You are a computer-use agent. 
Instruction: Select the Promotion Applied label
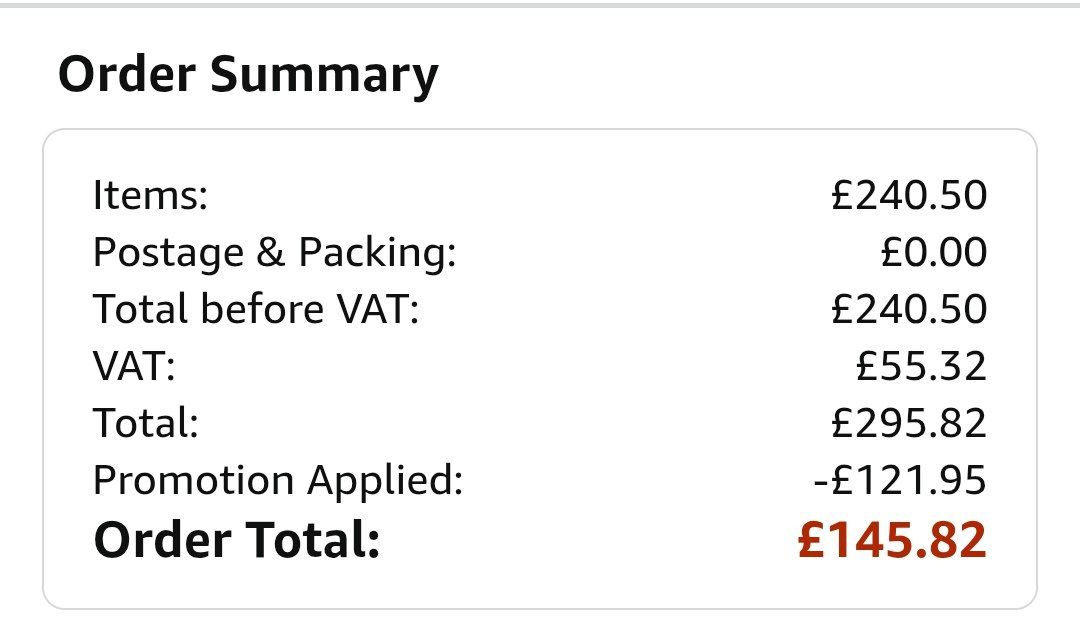(x=278, y=481)
